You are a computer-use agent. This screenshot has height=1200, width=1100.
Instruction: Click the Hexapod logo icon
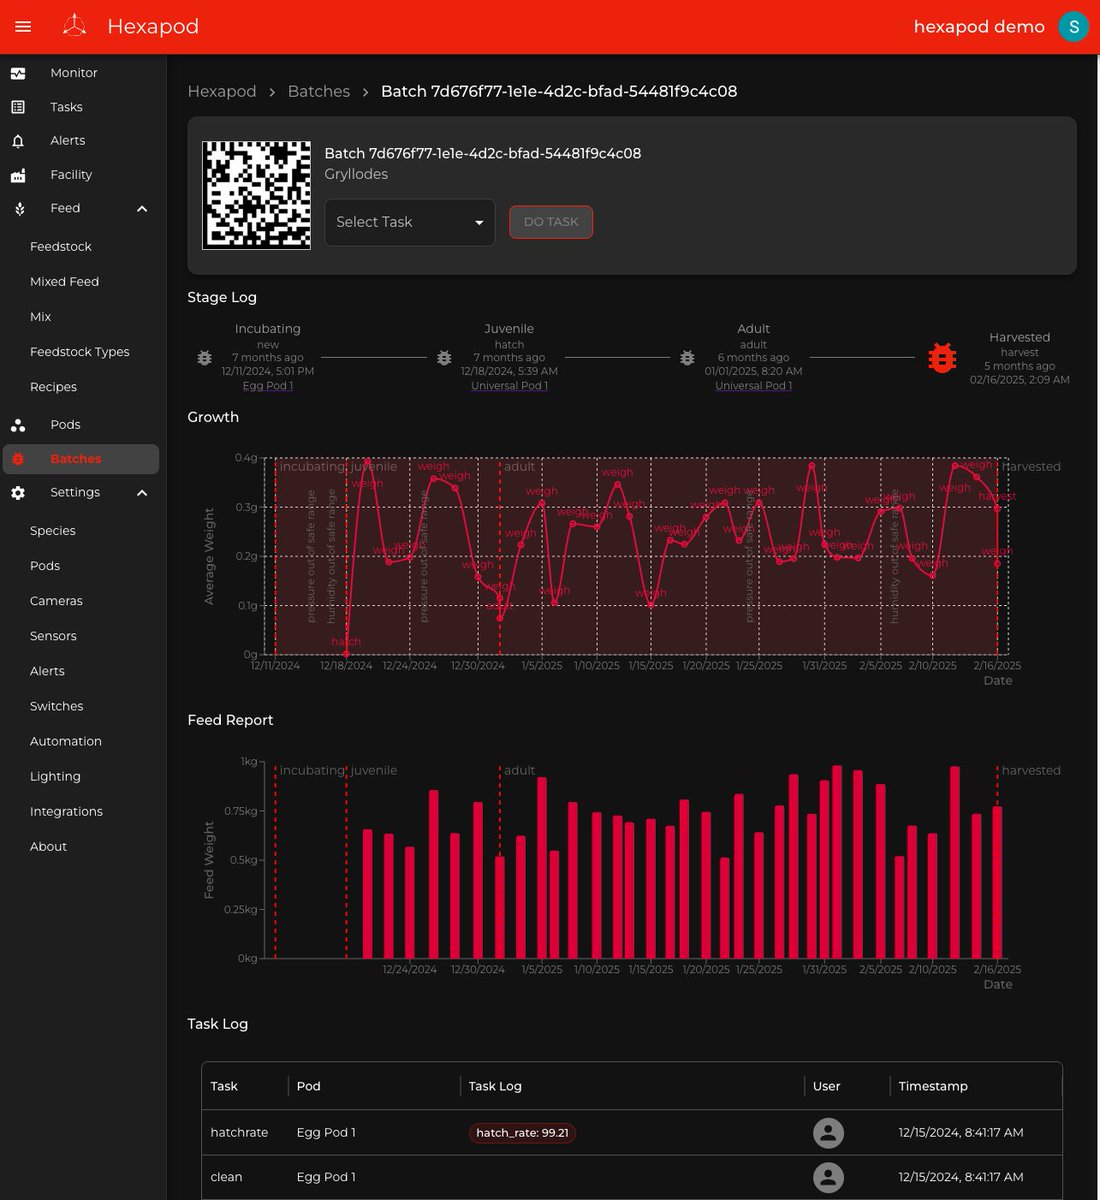74,26
